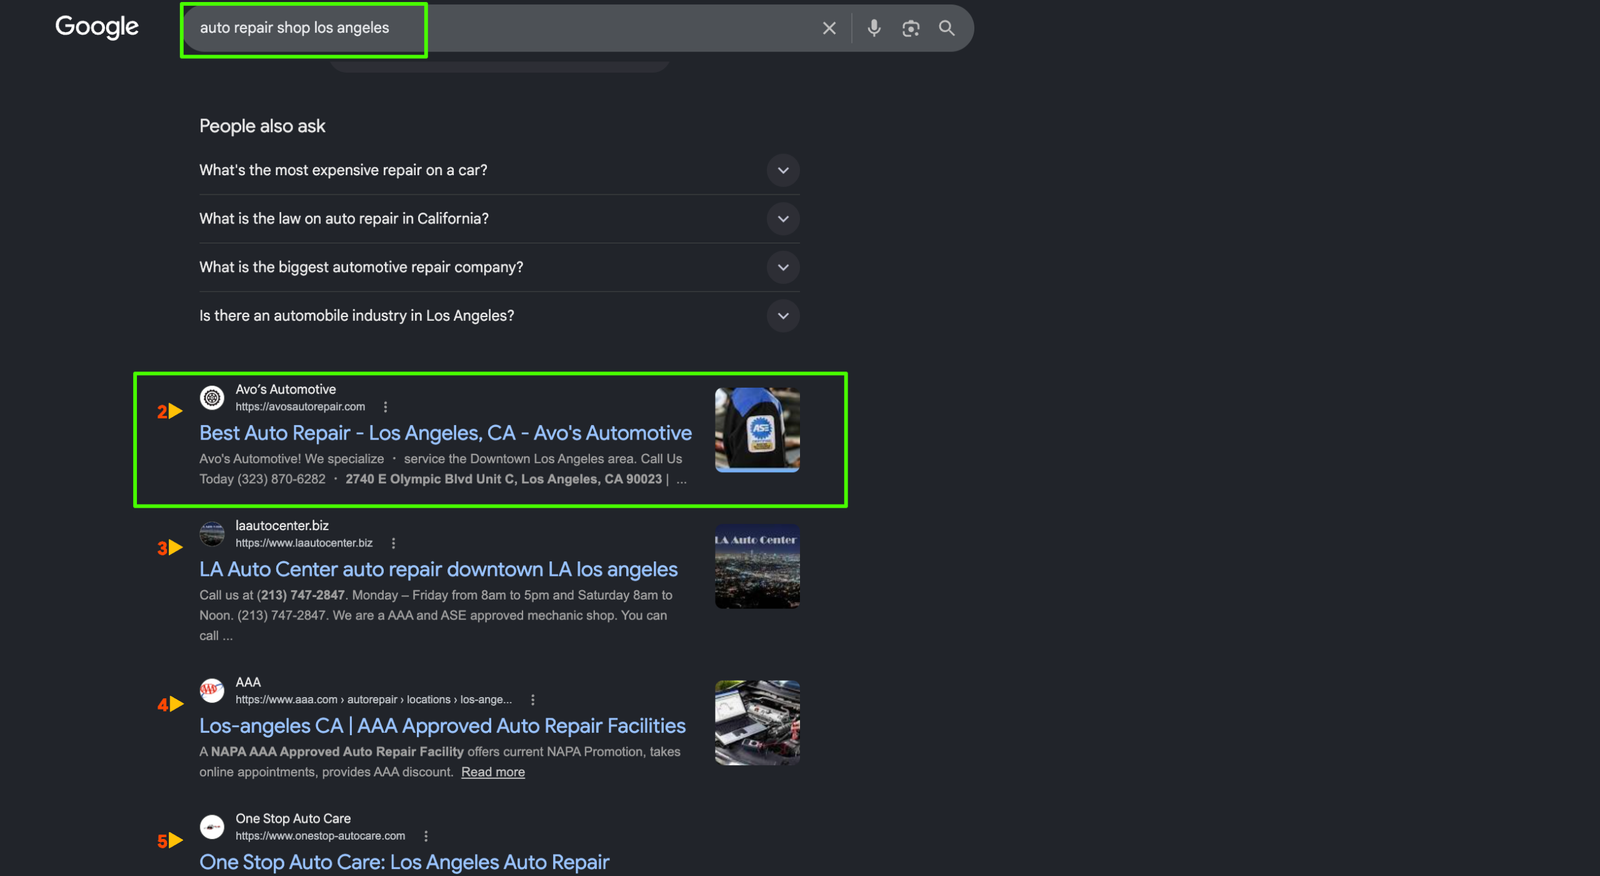Open "One Stop Auto Care: Los Angeles Auto Repair"

point(404,862)
